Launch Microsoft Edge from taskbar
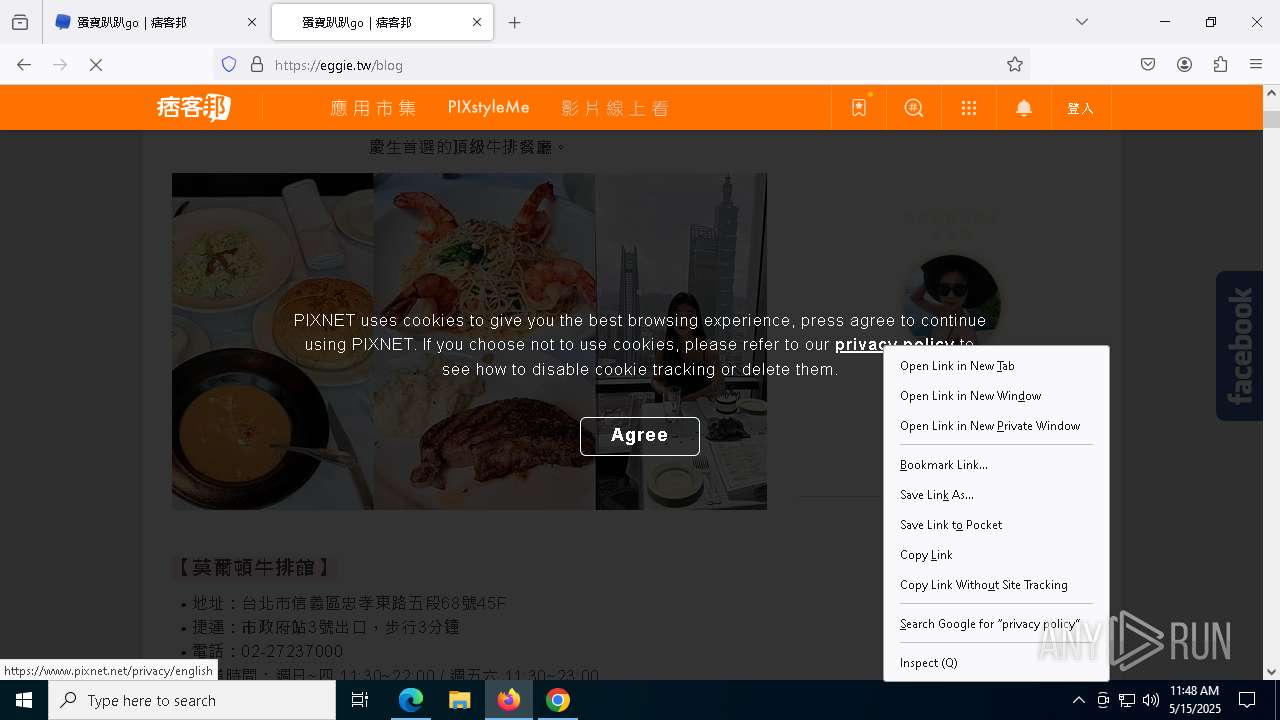1280x720 pixels. 411,700
